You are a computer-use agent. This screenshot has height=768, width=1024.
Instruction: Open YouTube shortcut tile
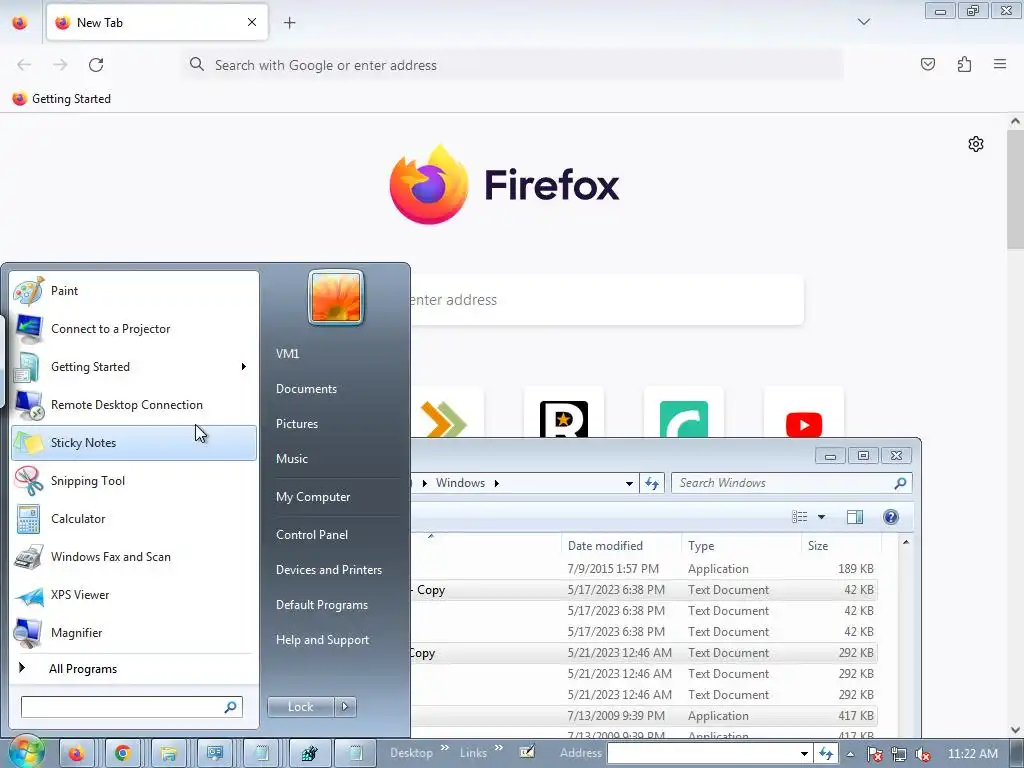click(803, 413)
